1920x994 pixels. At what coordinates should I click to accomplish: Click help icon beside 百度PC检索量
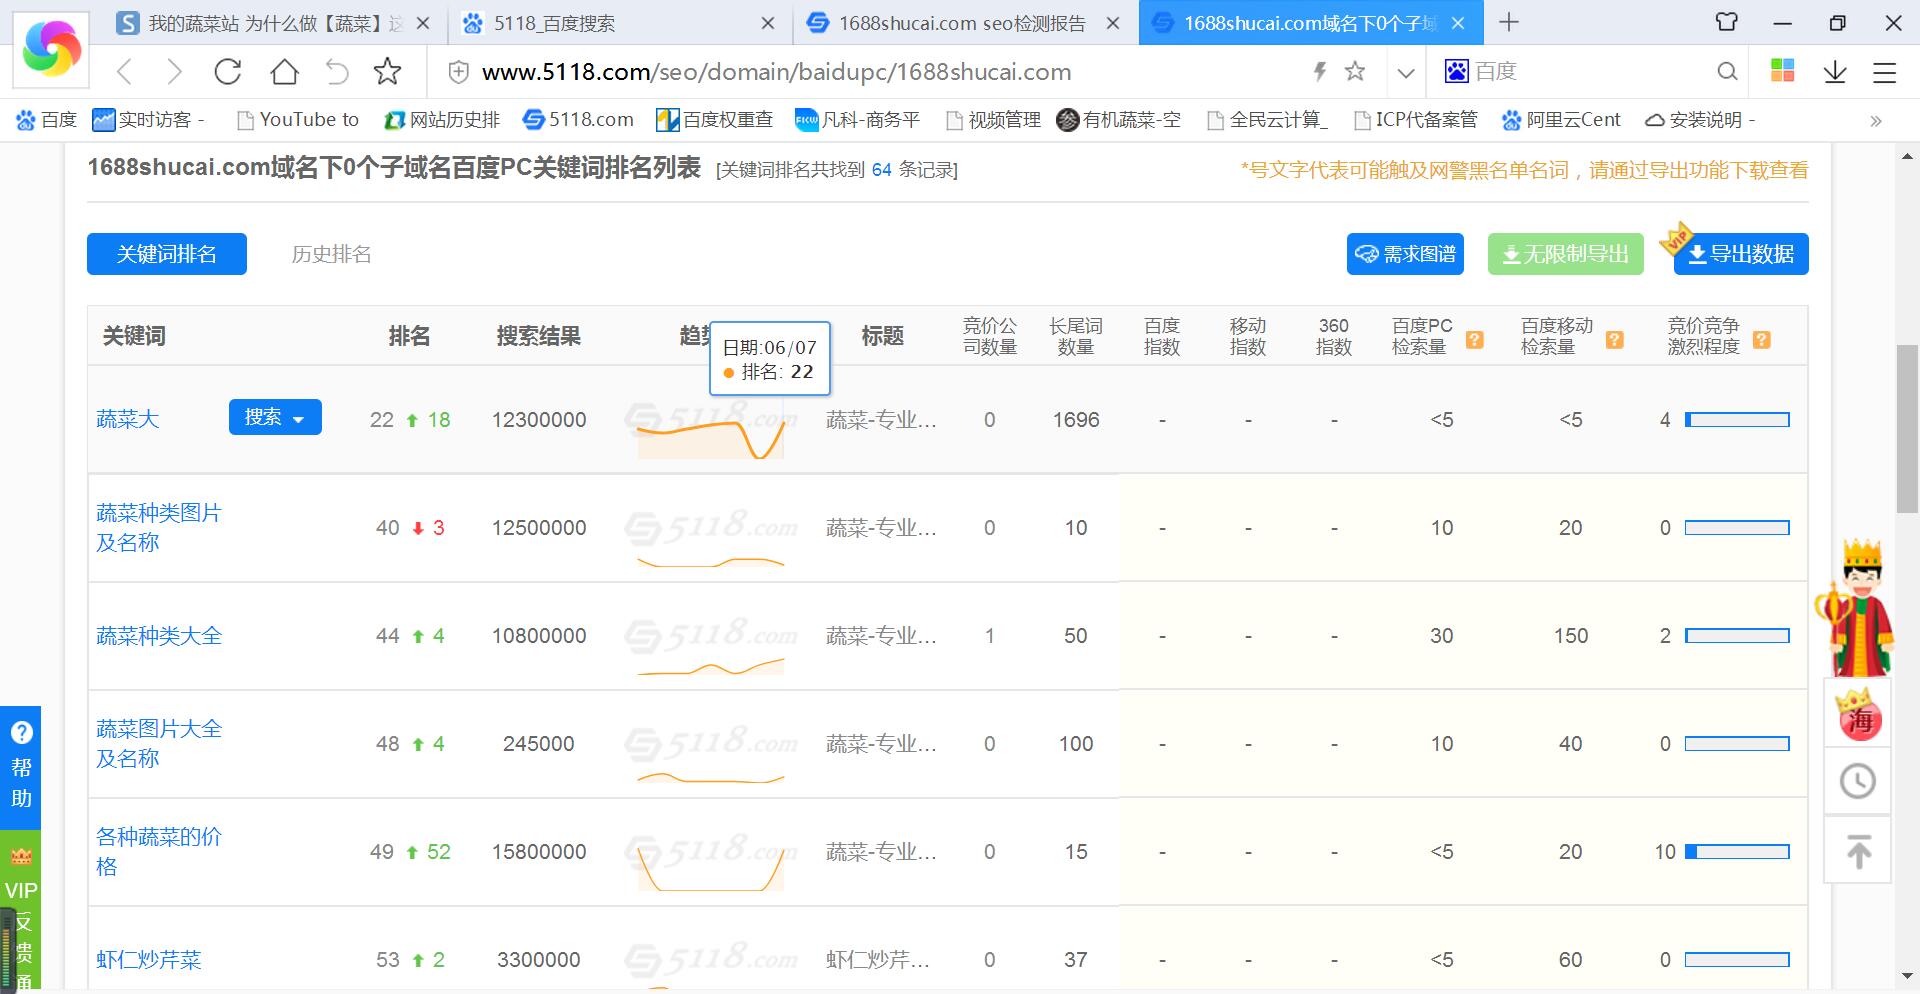coord(1474,340)
